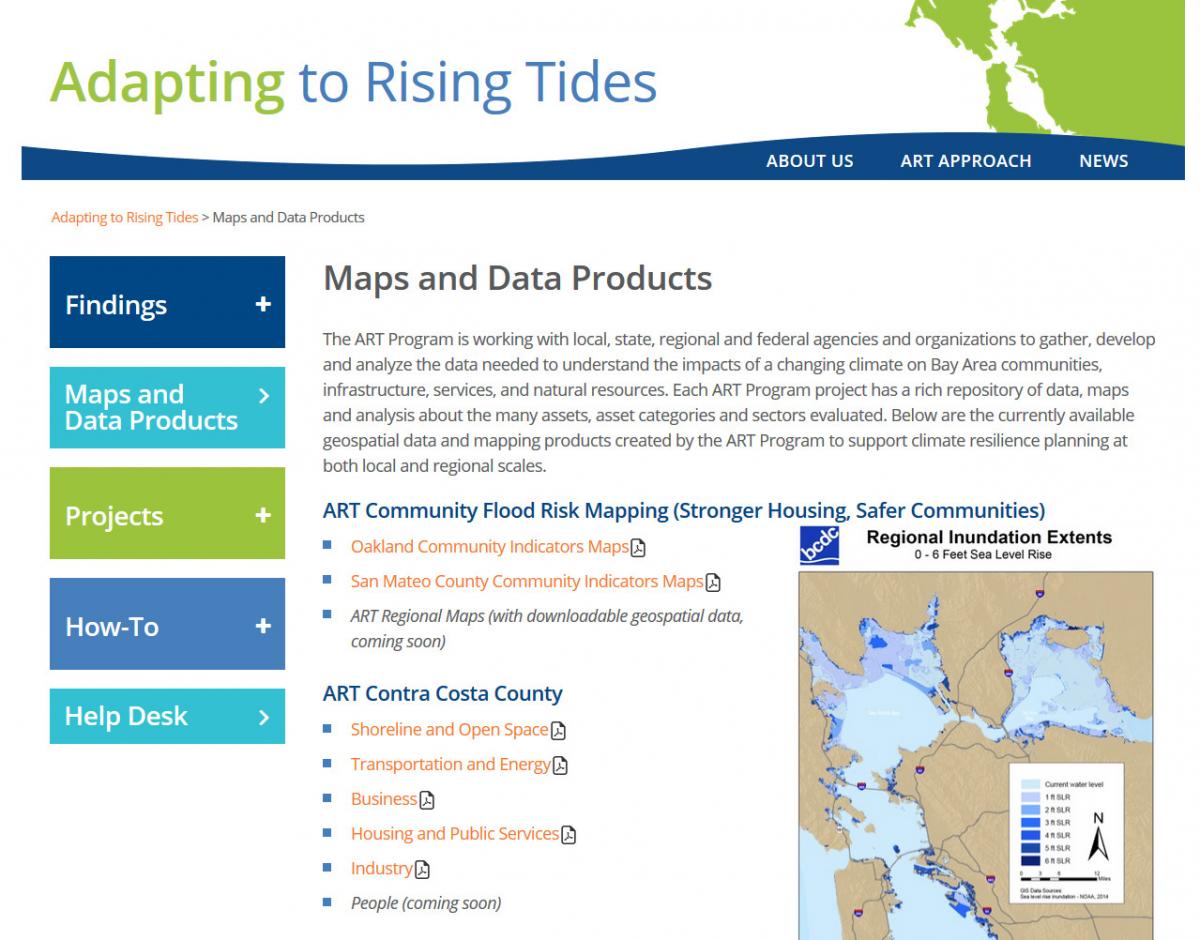Expand the Projects section plus icon
Screen dimensions: 1200x940
263,515
